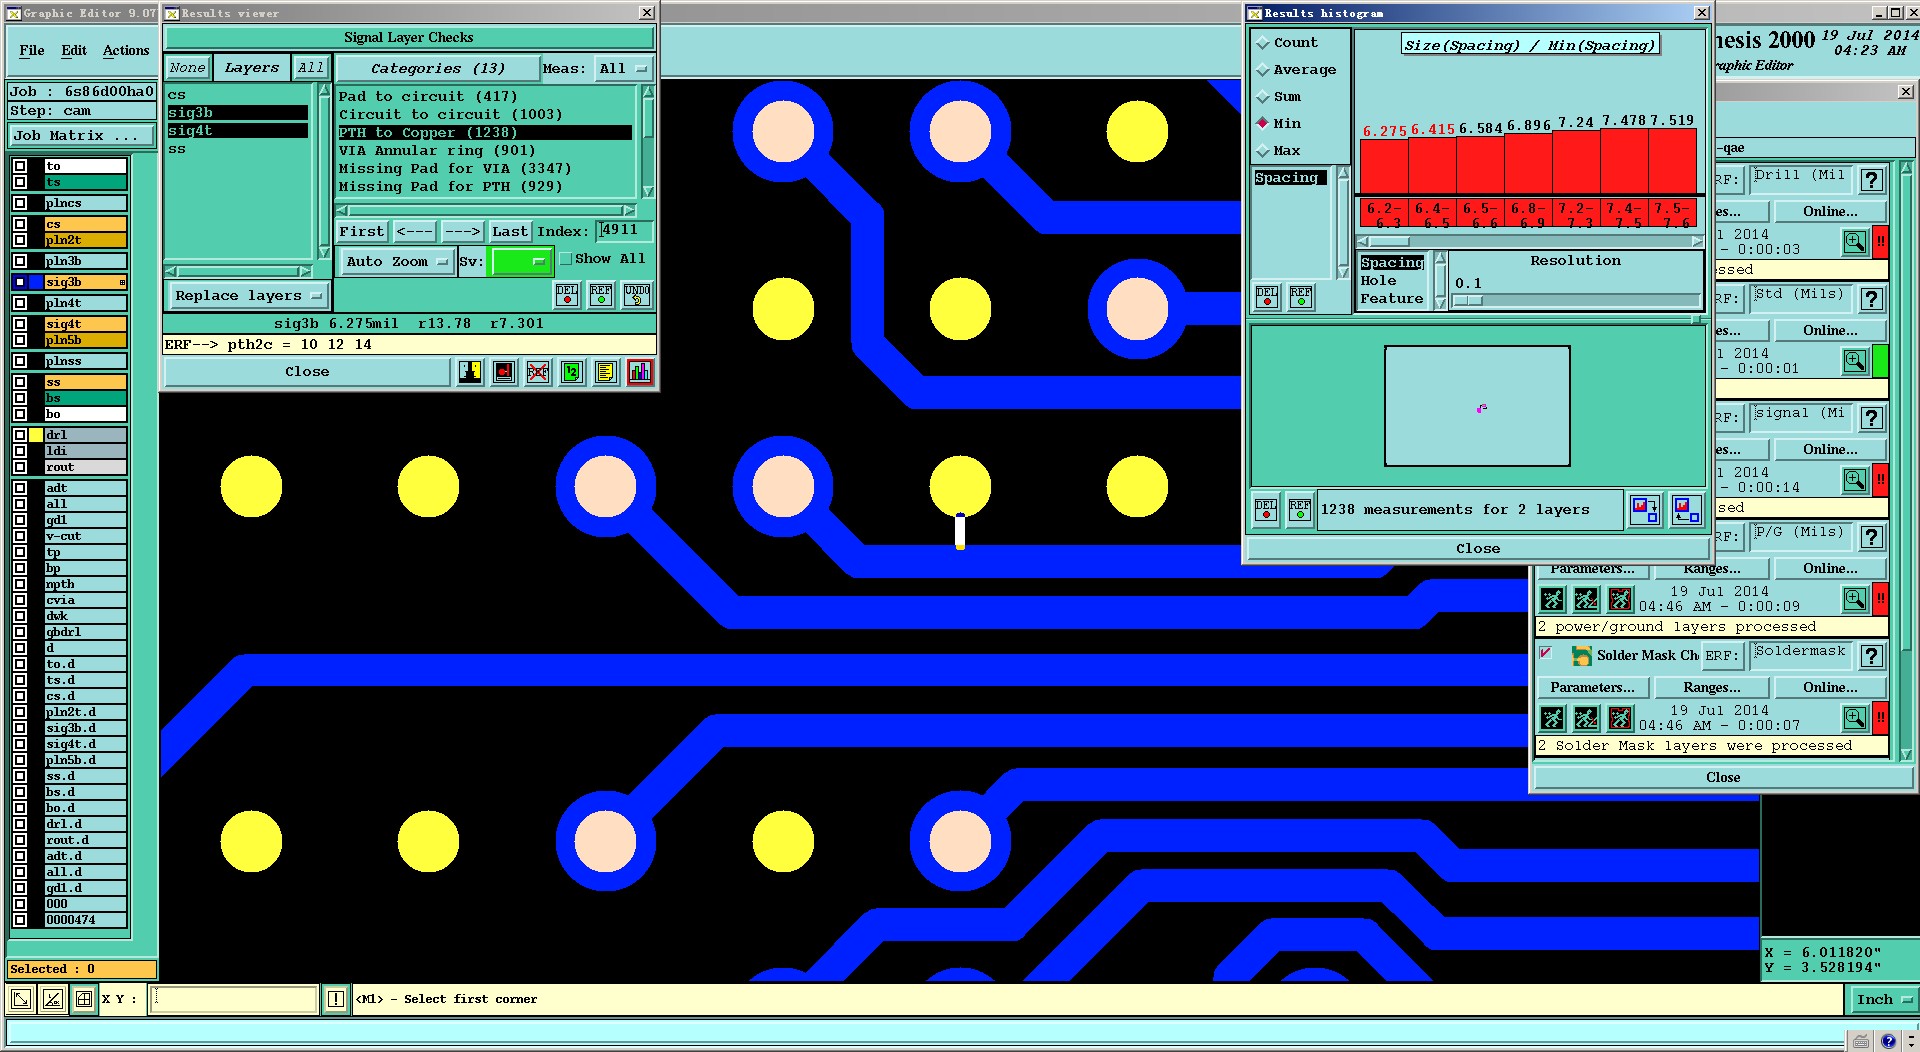Open the Edit menu
This screenshot has width=1920, height=1052.
[x=74, y=51]
